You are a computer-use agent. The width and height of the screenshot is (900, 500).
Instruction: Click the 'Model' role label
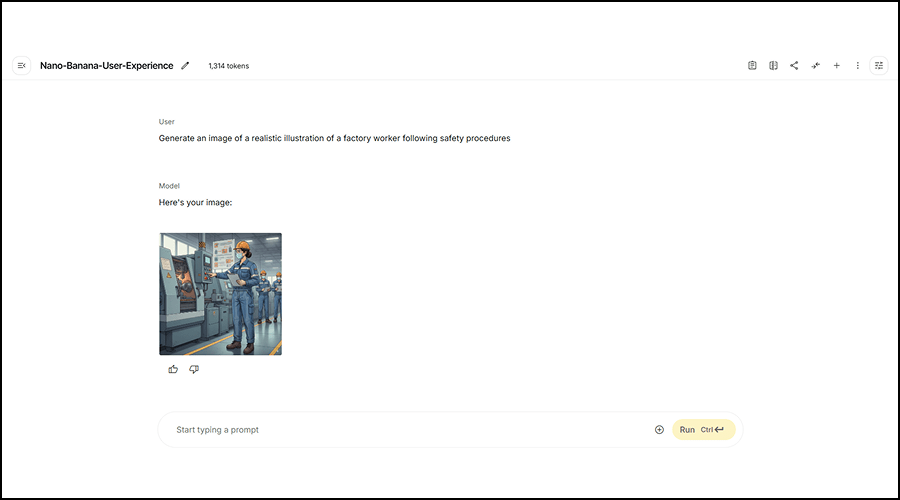169,186
